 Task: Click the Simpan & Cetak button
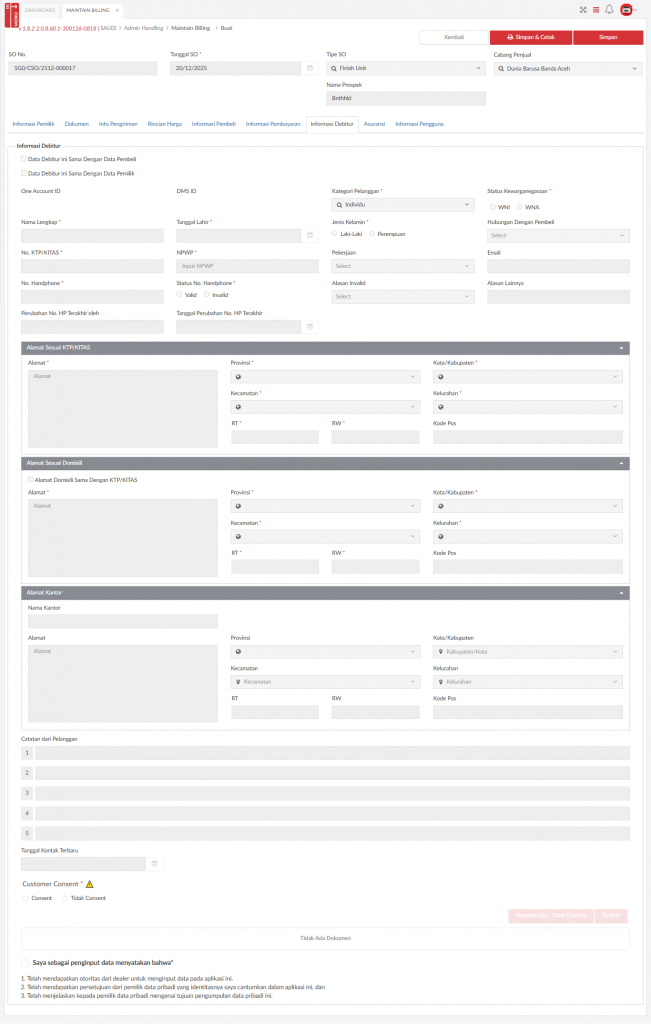click(530, 37)
